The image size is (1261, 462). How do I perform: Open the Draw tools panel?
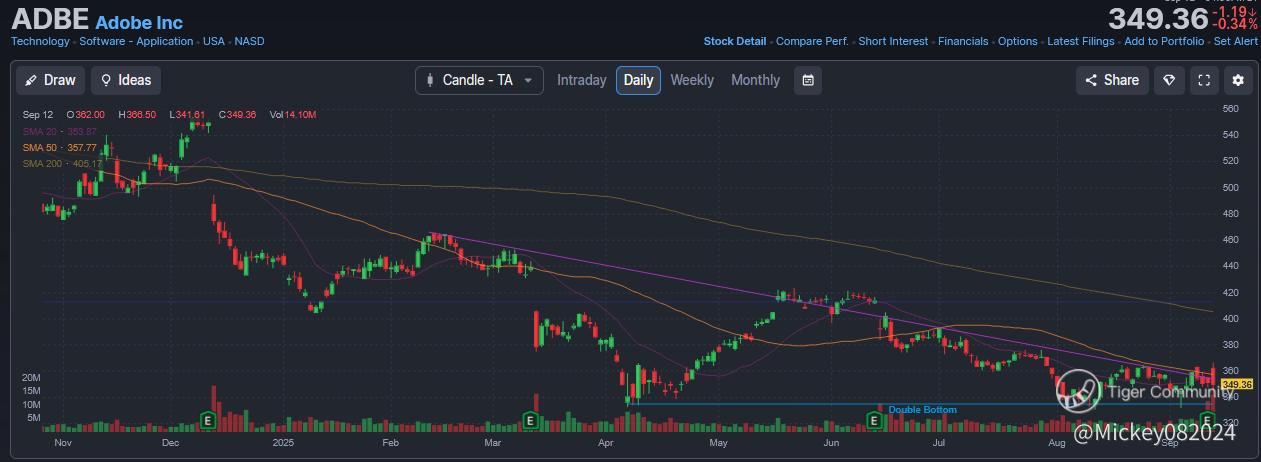click(48, 80)
